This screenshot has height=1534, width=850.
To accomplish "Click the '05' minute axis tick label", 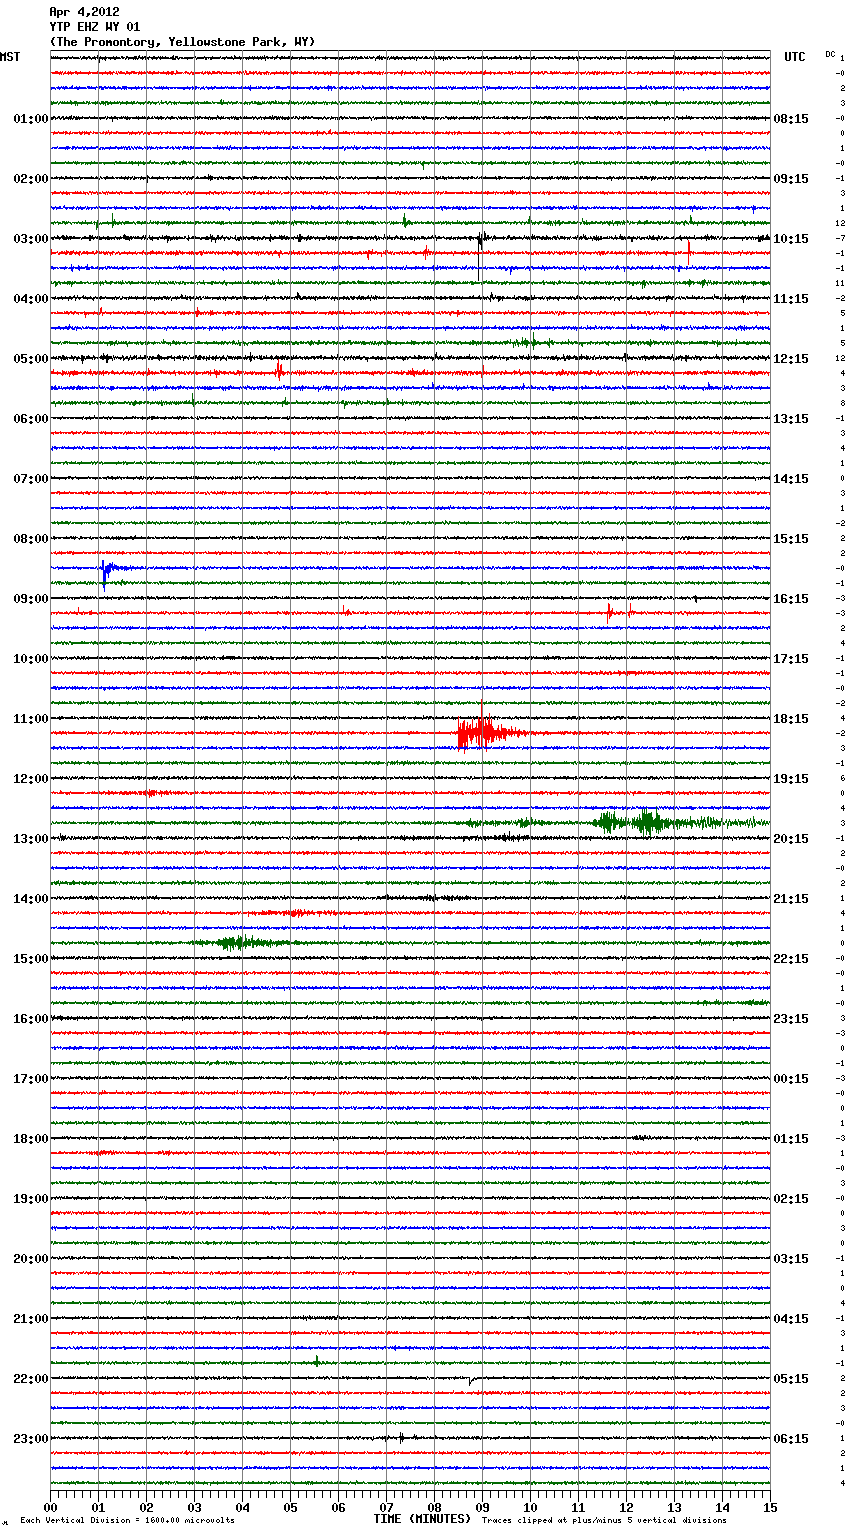I will (290, 1507).
